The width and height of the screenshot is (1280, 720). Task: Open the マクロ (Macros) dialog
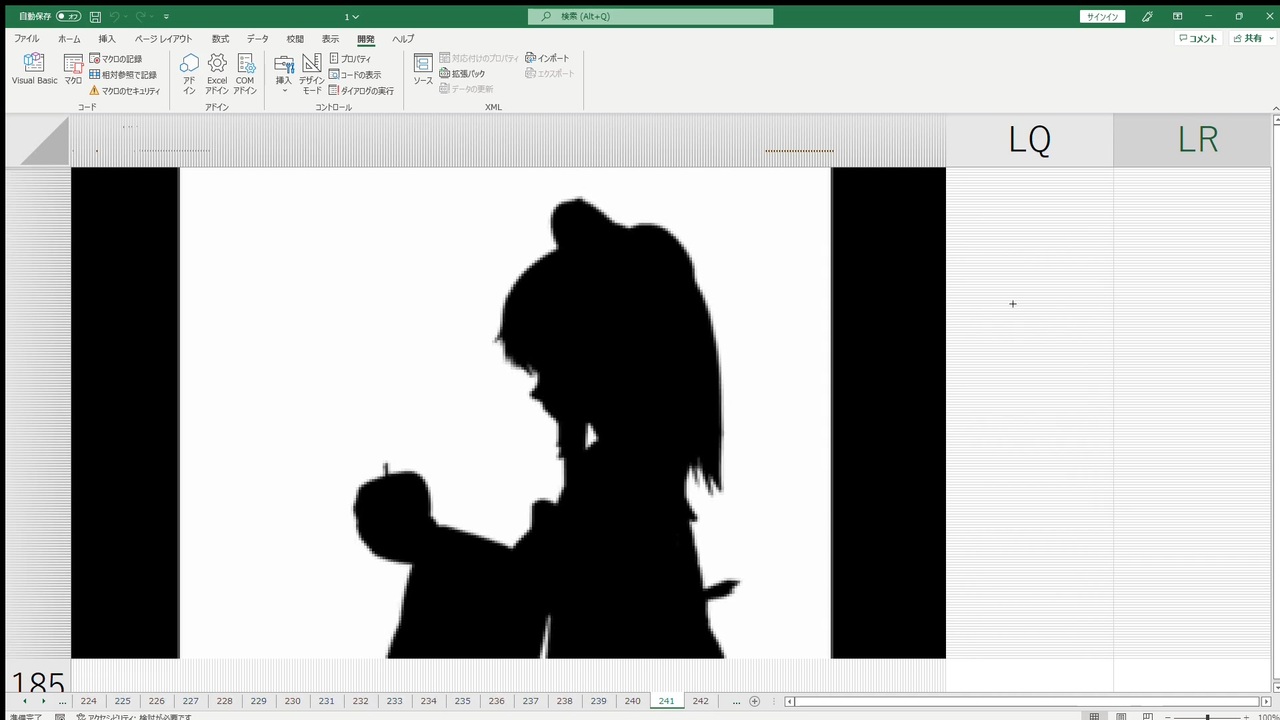[x=73, y=69]
